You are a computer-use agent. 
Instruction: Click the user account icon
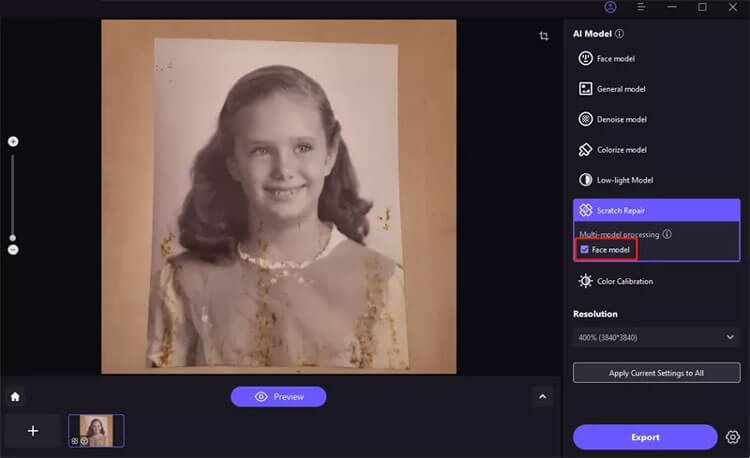[639, 7]
